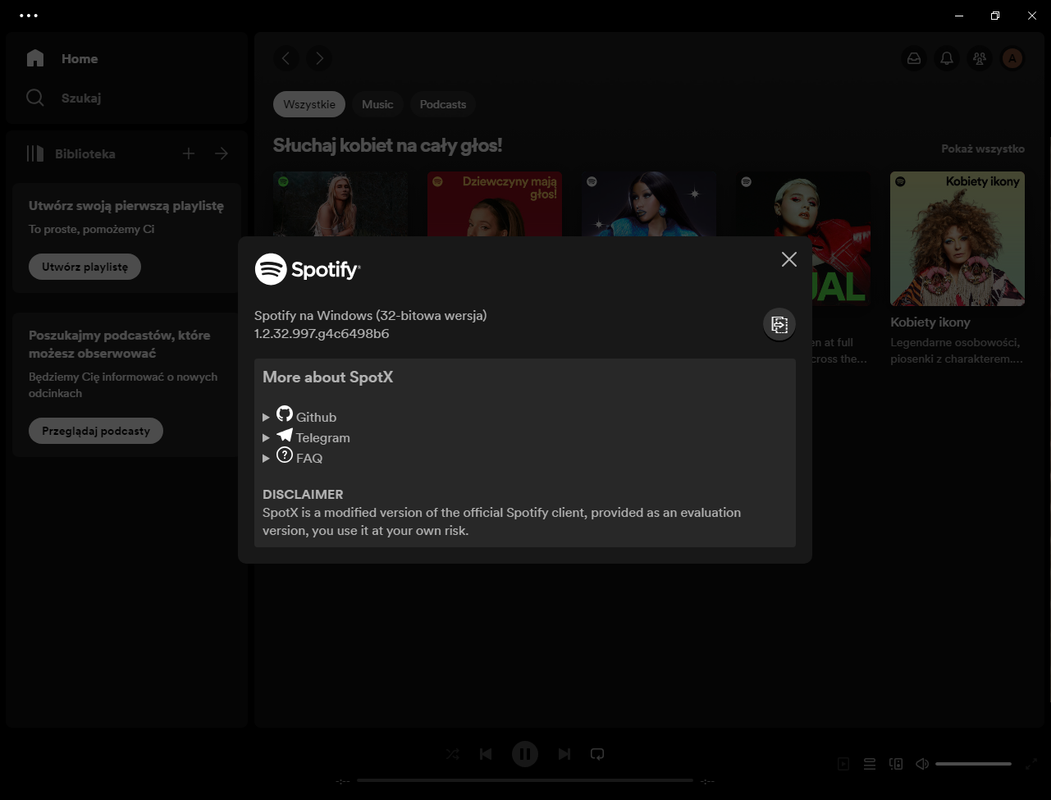Image resolution: width=1051 pixels, height=800 pixels.
Task: Toggle repeat mode
Action: point(597,754)
